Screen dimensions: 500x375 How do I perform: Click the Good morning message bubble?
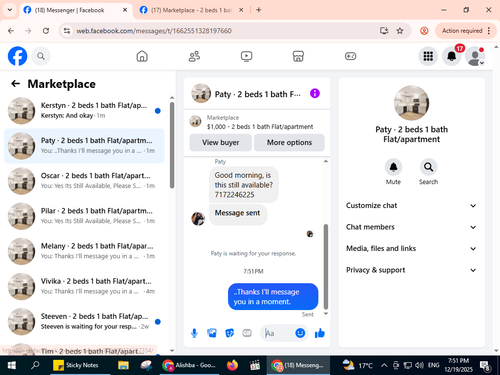pyautogui.click(x=244, y=185)
